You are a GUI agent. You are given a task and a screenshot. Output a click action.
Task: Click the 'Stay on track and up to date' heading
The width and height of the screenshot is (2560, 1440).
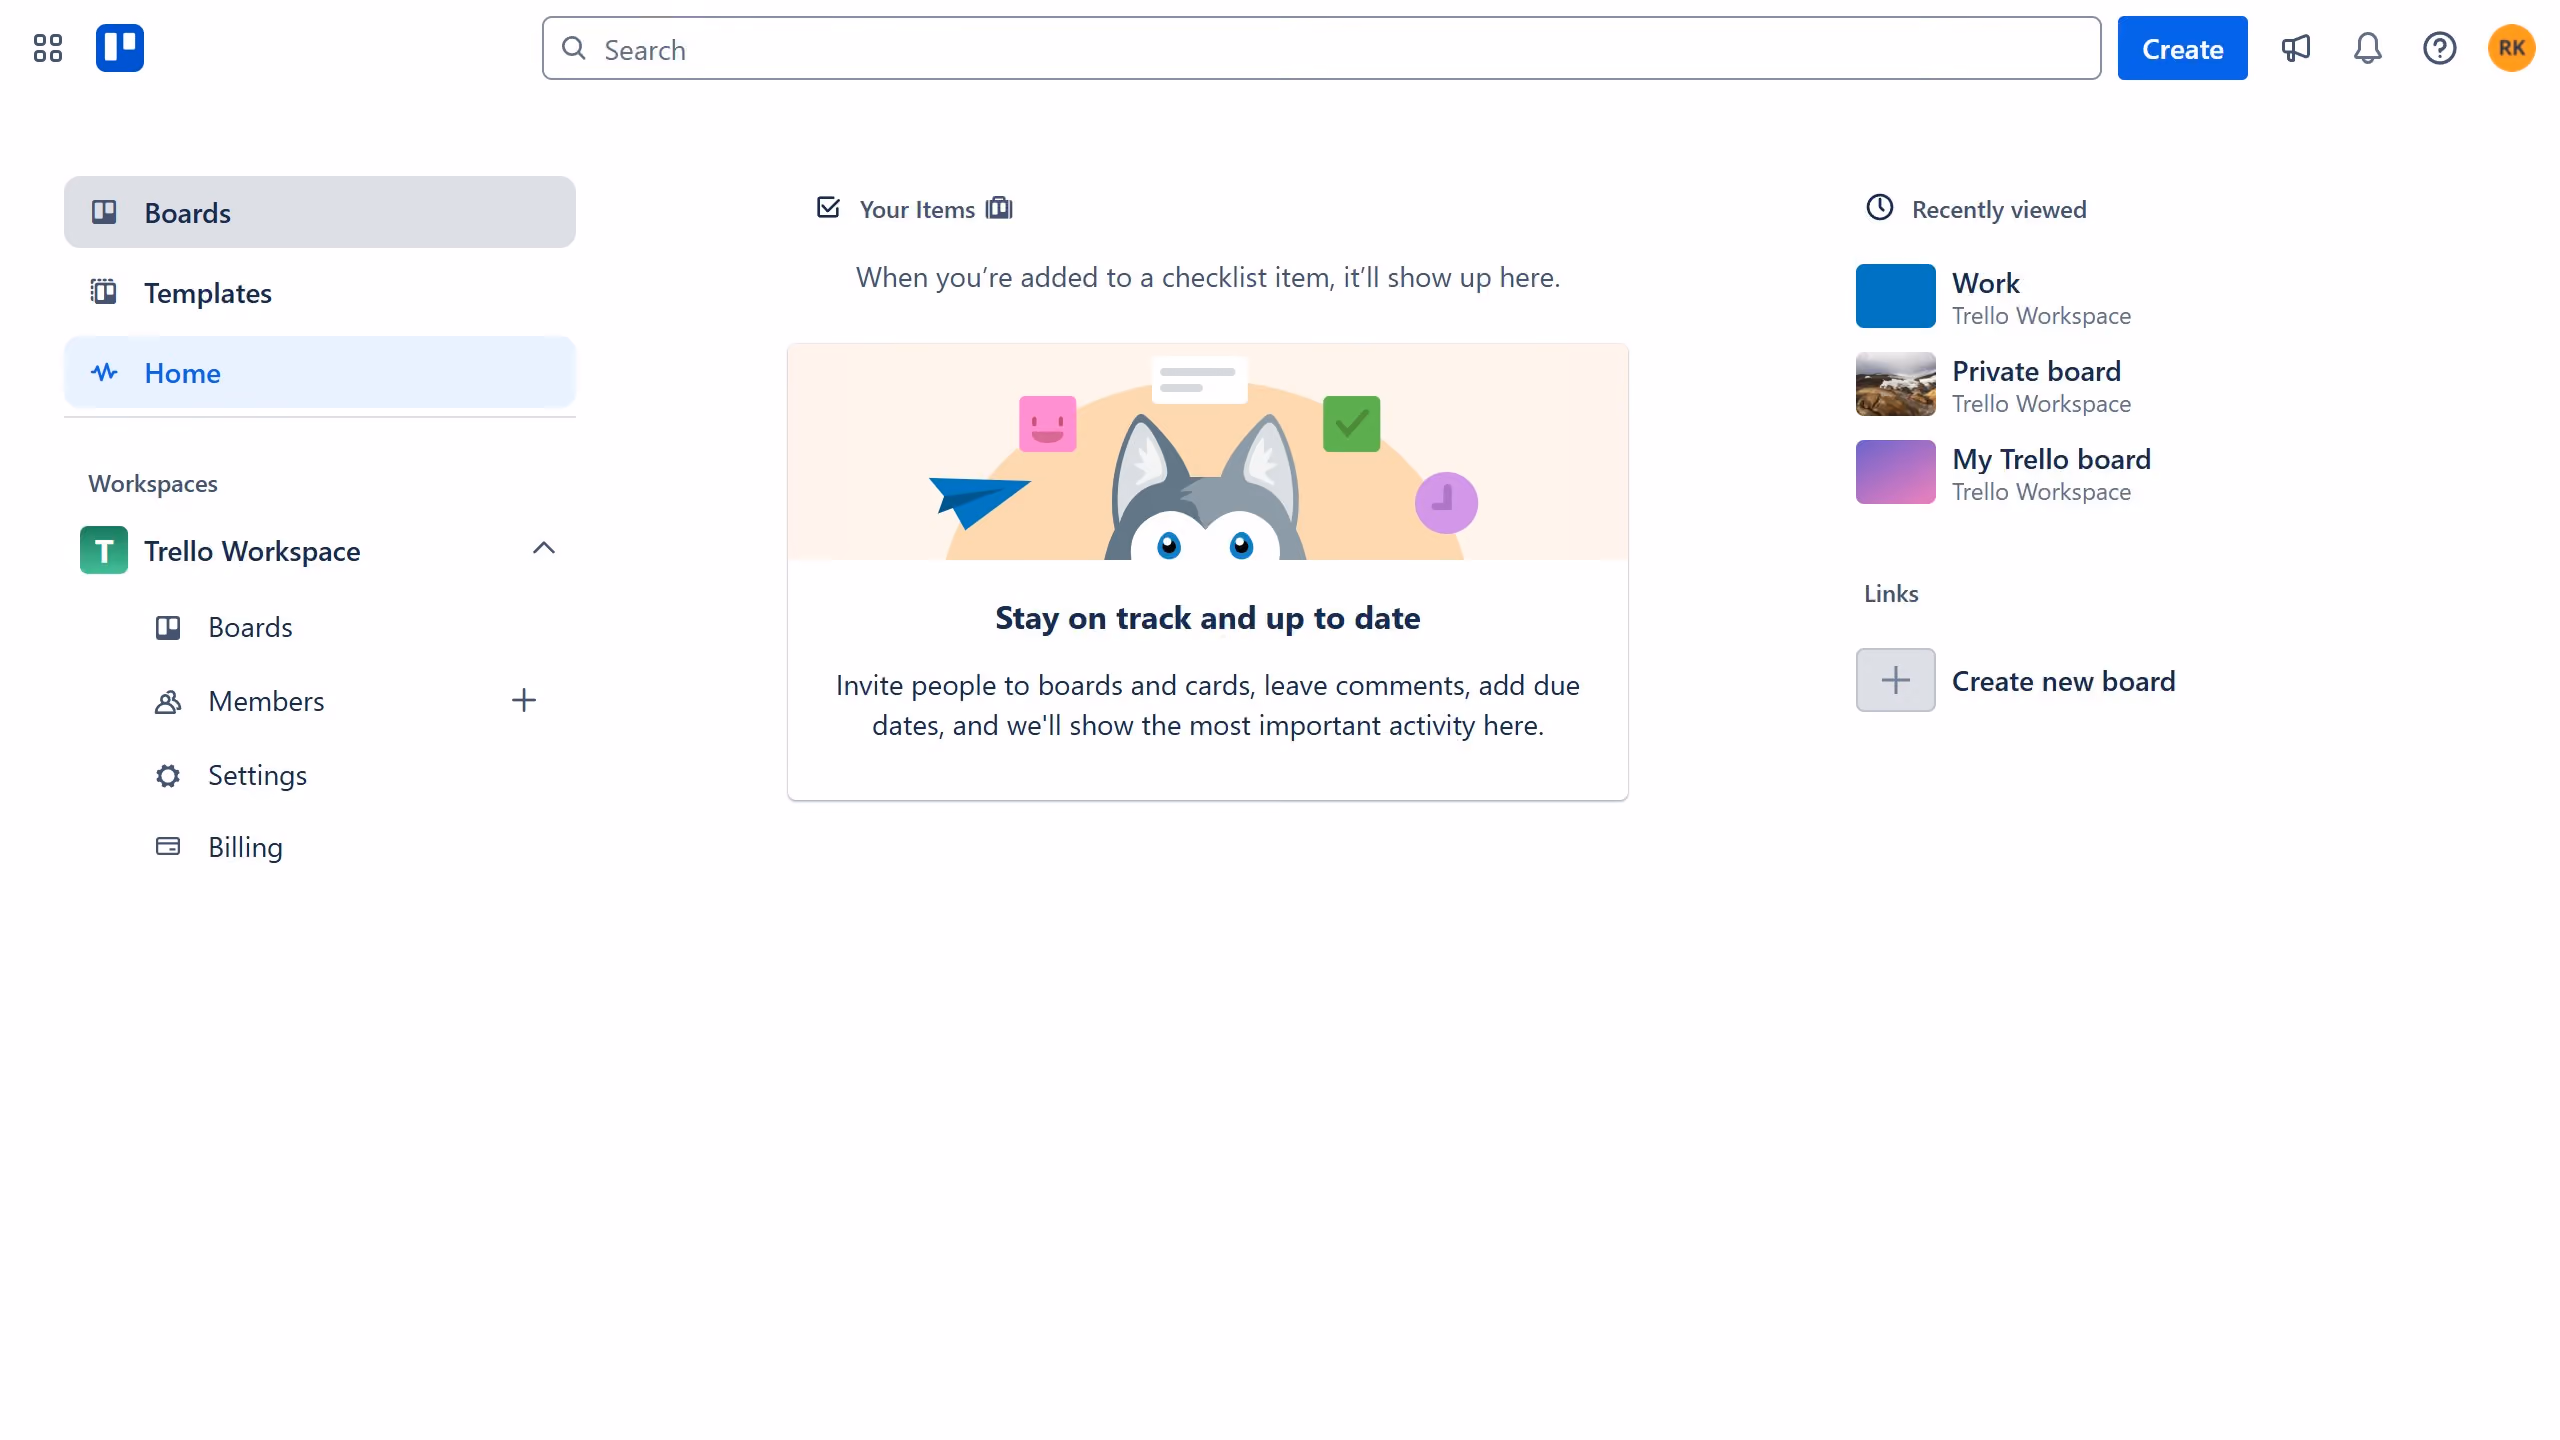click(1208, 618)
